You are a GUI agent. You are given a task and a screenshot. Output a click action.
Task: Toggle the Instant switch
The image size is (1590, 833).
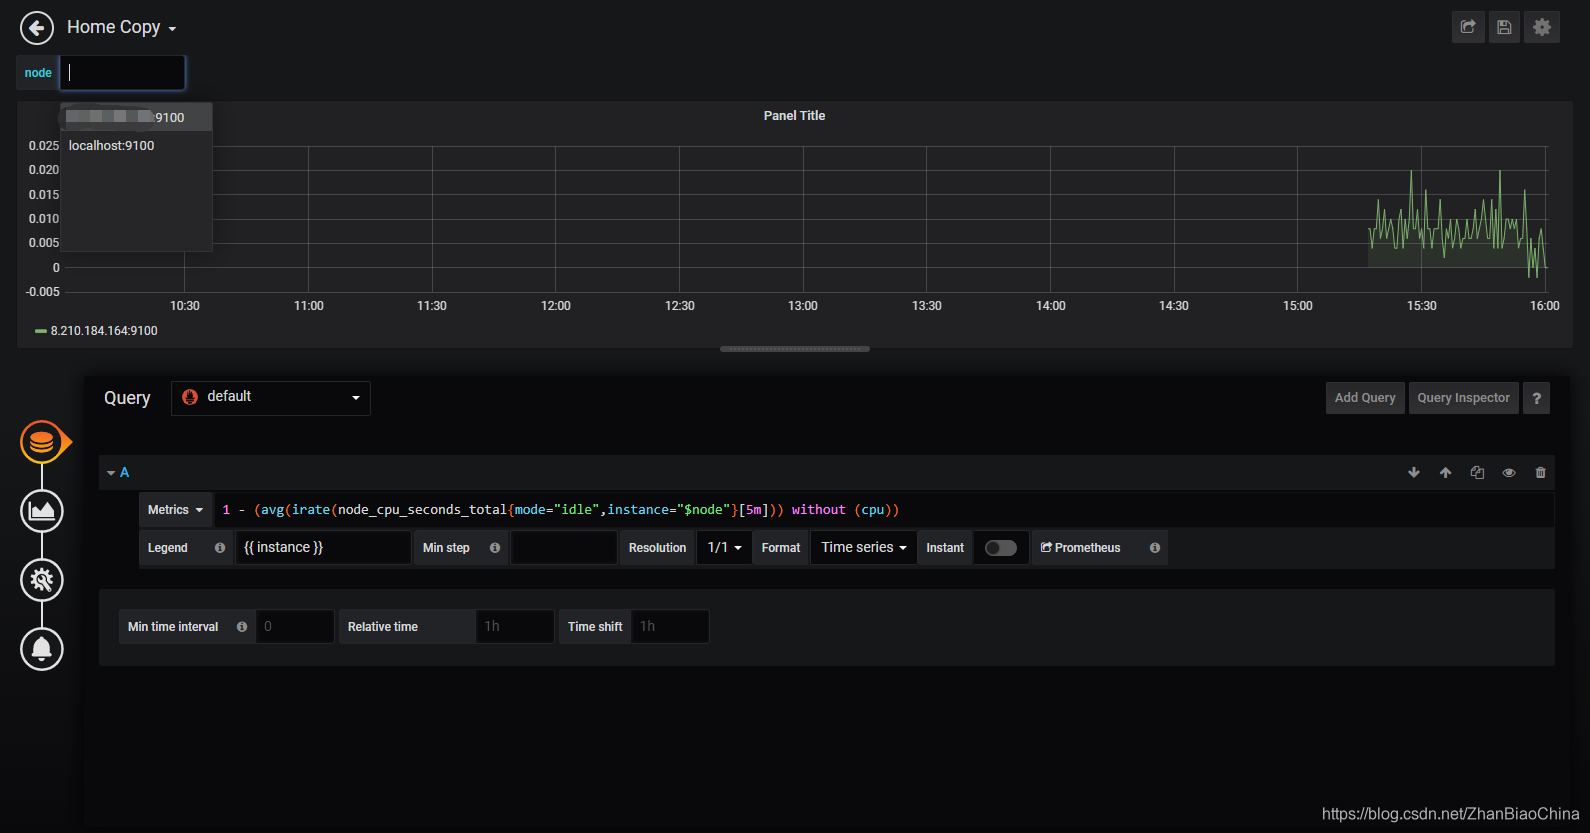click(1000, 548)
